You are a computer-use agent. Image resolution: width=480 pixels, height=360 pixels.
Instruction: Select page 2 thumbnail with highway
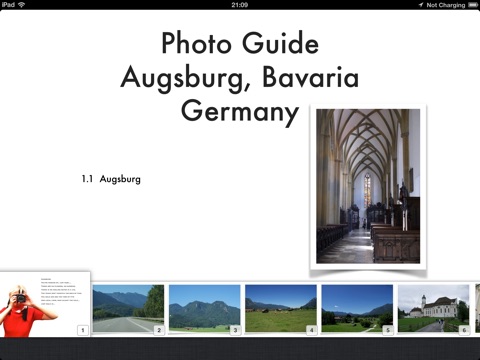pyautogui.click(x=128, y=308)
